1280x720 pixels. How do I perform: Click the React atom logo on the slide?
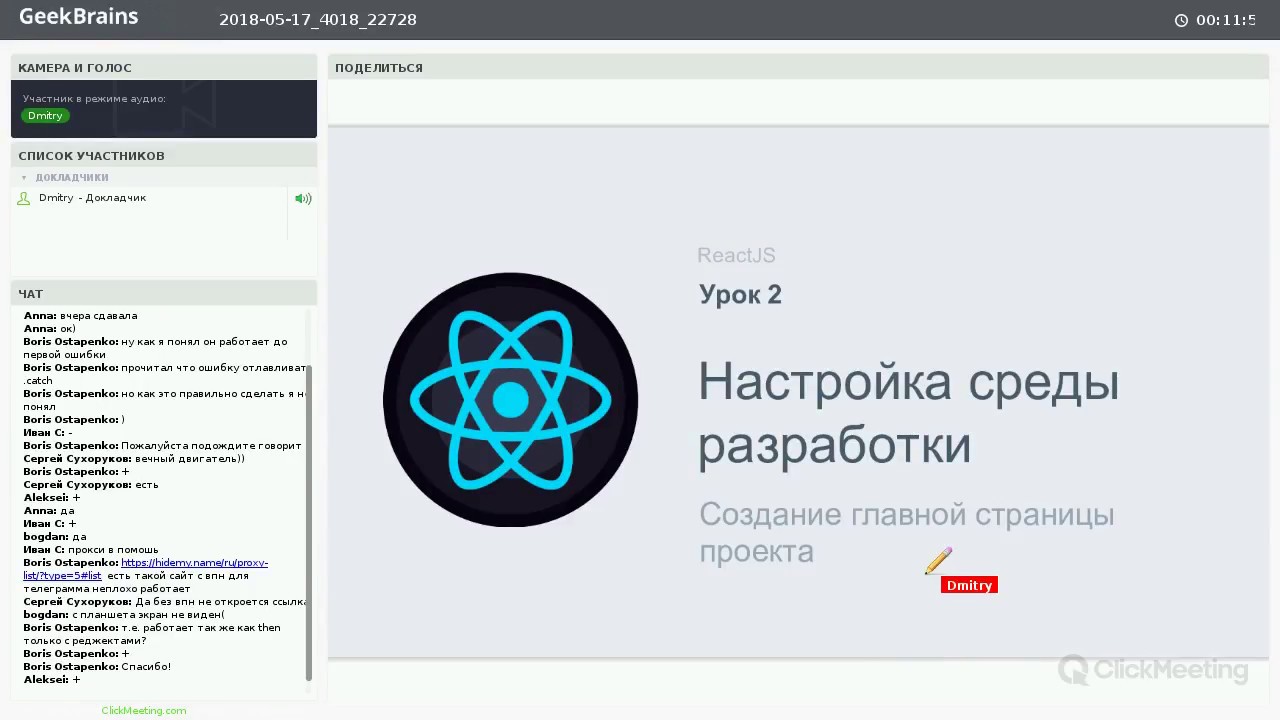[x=510, y=400]
